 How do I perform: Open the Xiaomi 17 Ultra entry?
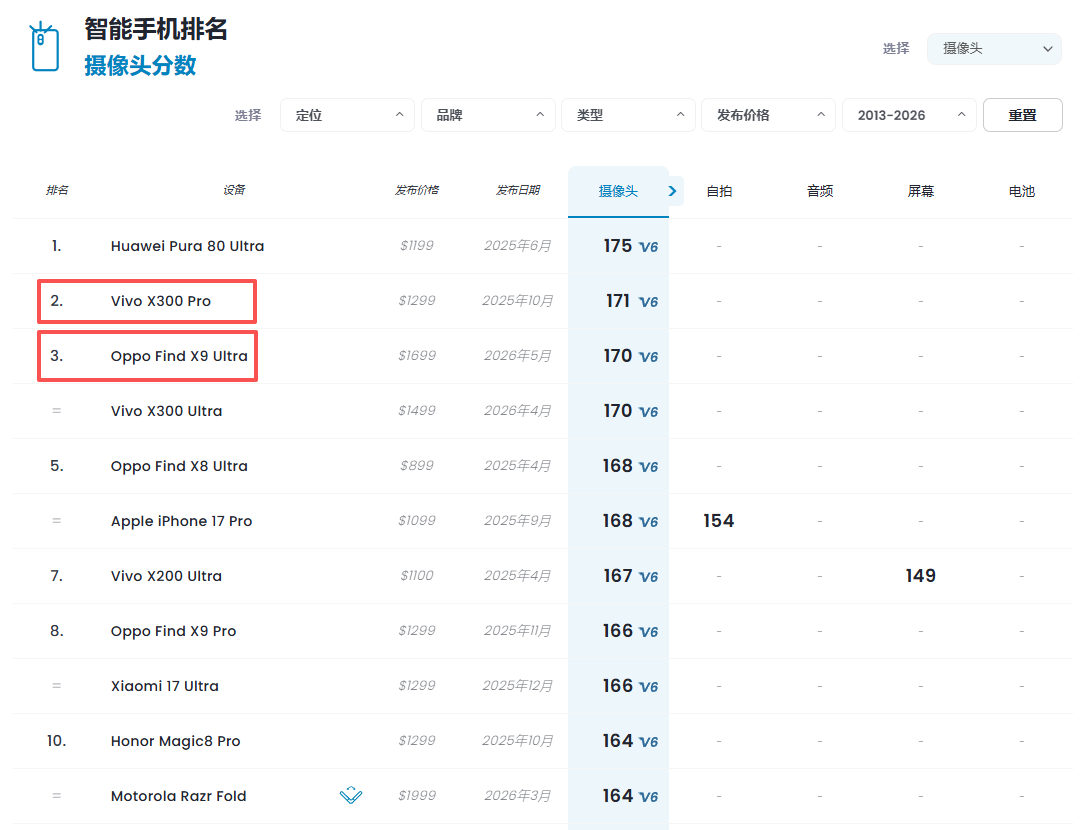[164, 686]
